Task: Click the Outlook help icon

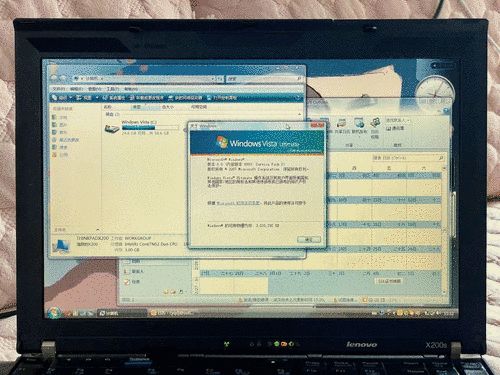Action: coord(446,111)
